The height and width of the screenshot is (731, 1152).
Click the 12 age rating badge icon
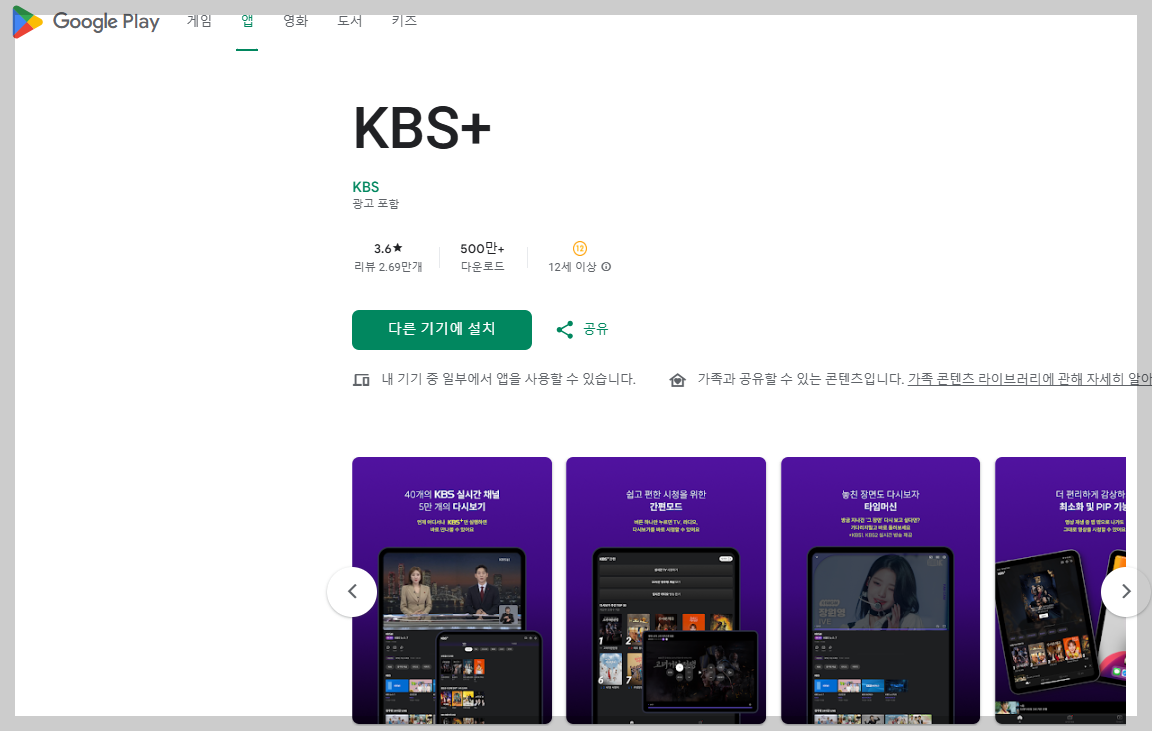point(580,248)
